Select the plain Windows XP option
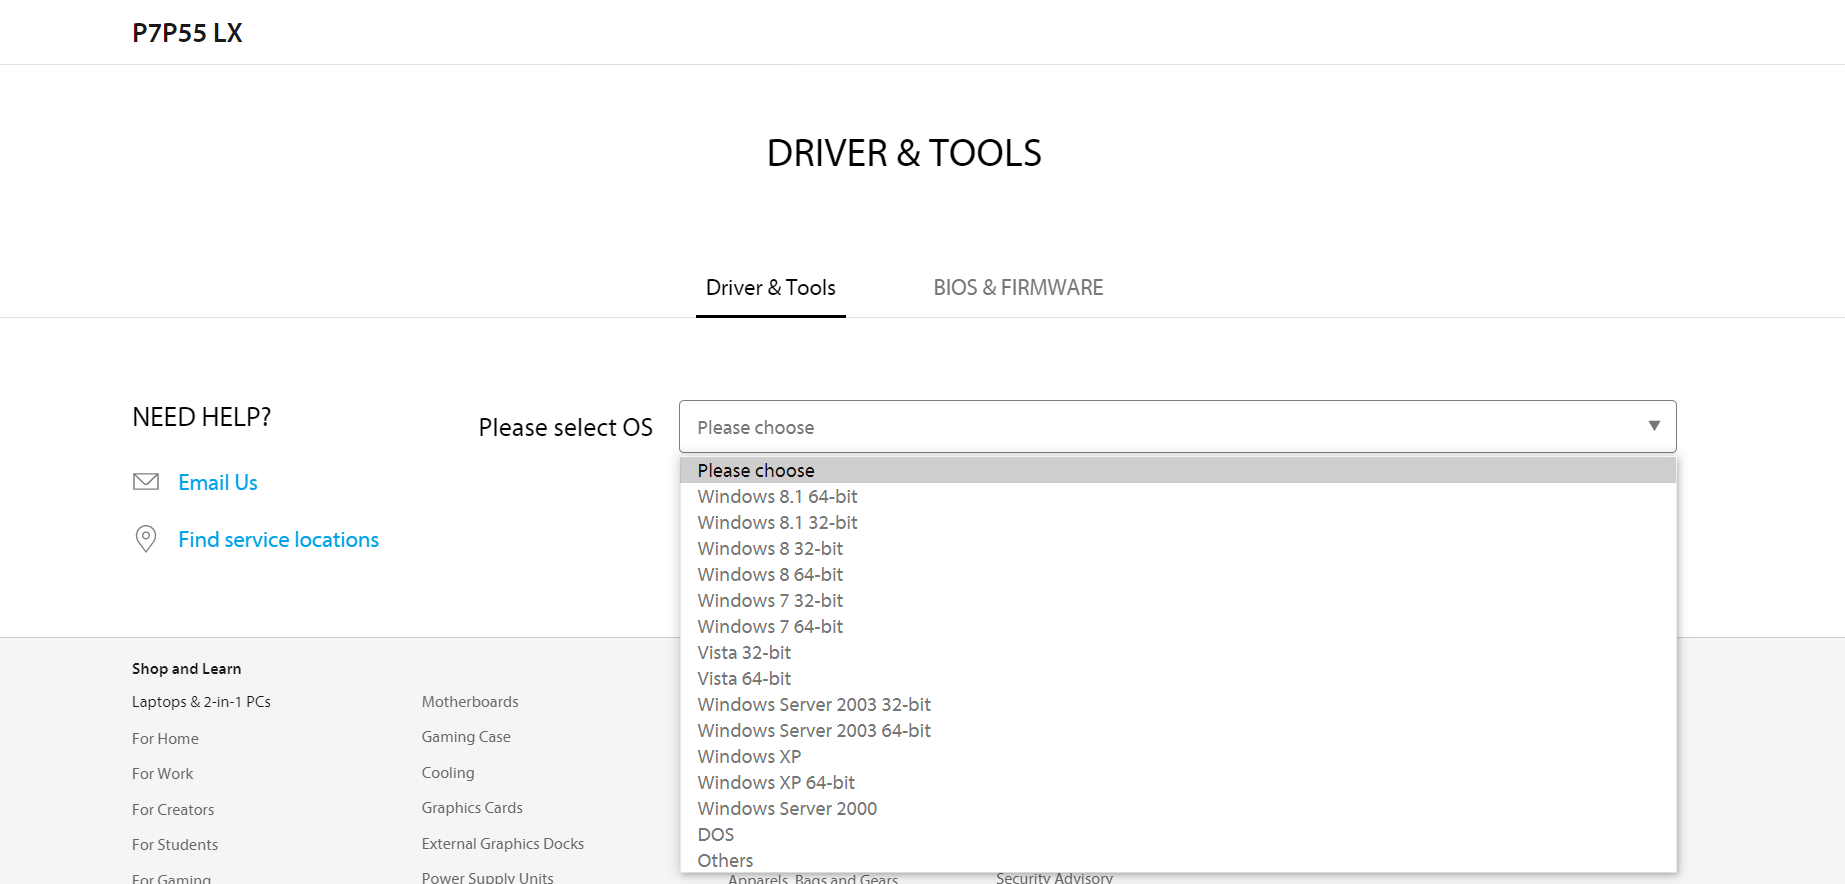 pyautogui.click(x=1178, y=756)
